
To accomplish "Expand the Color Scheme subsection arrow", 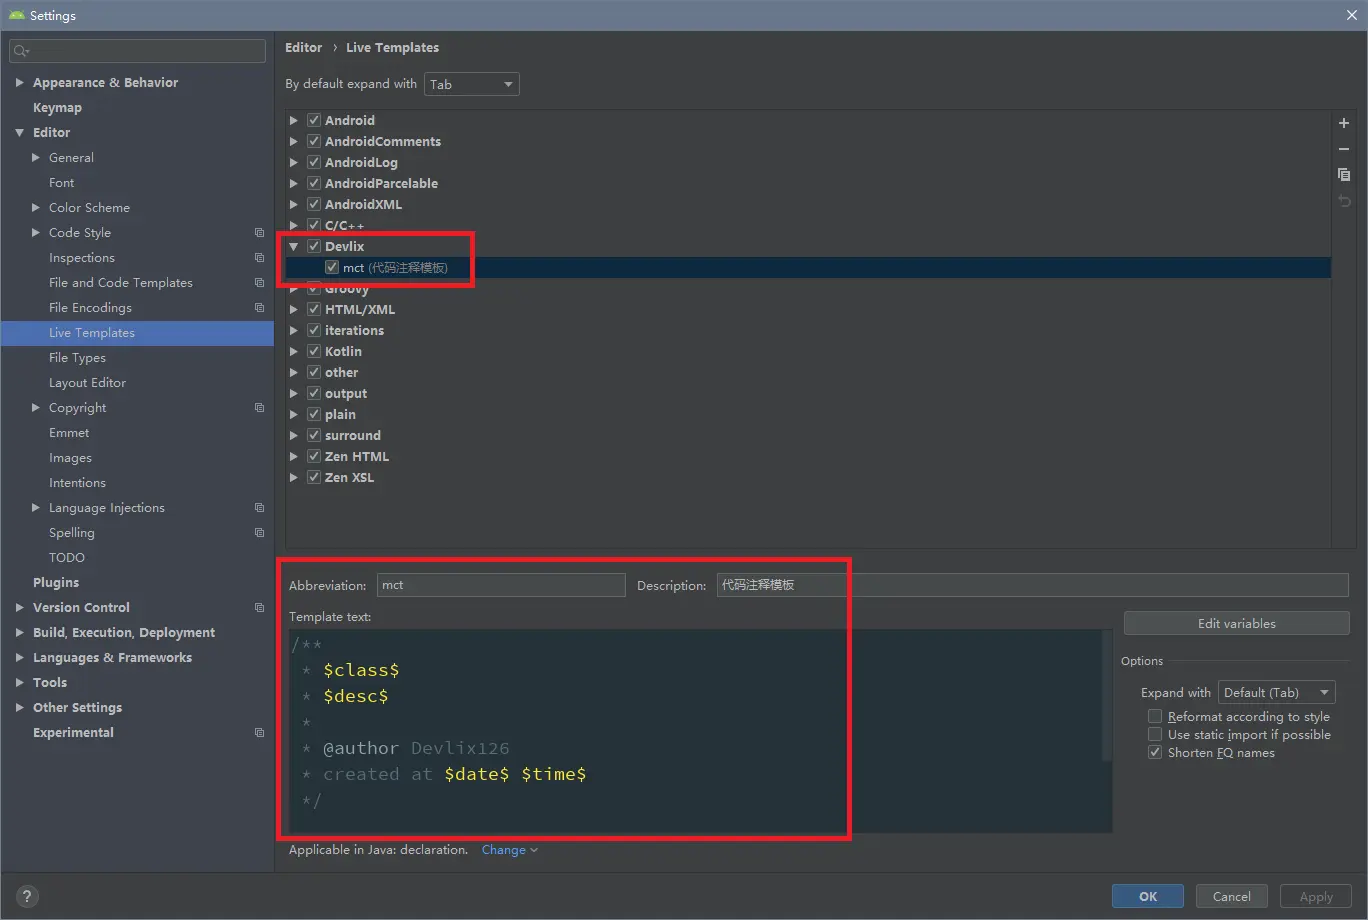I will click(36, 208).
